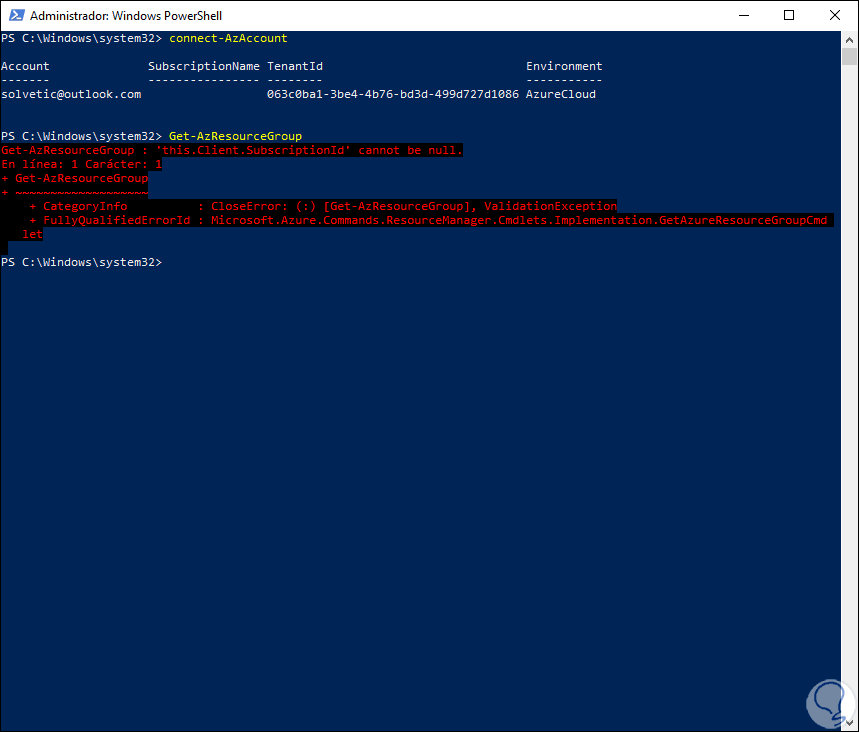This screenshot has height=732, width=859.
Task: Click the TenantId column header
Action: coord(295,66)
